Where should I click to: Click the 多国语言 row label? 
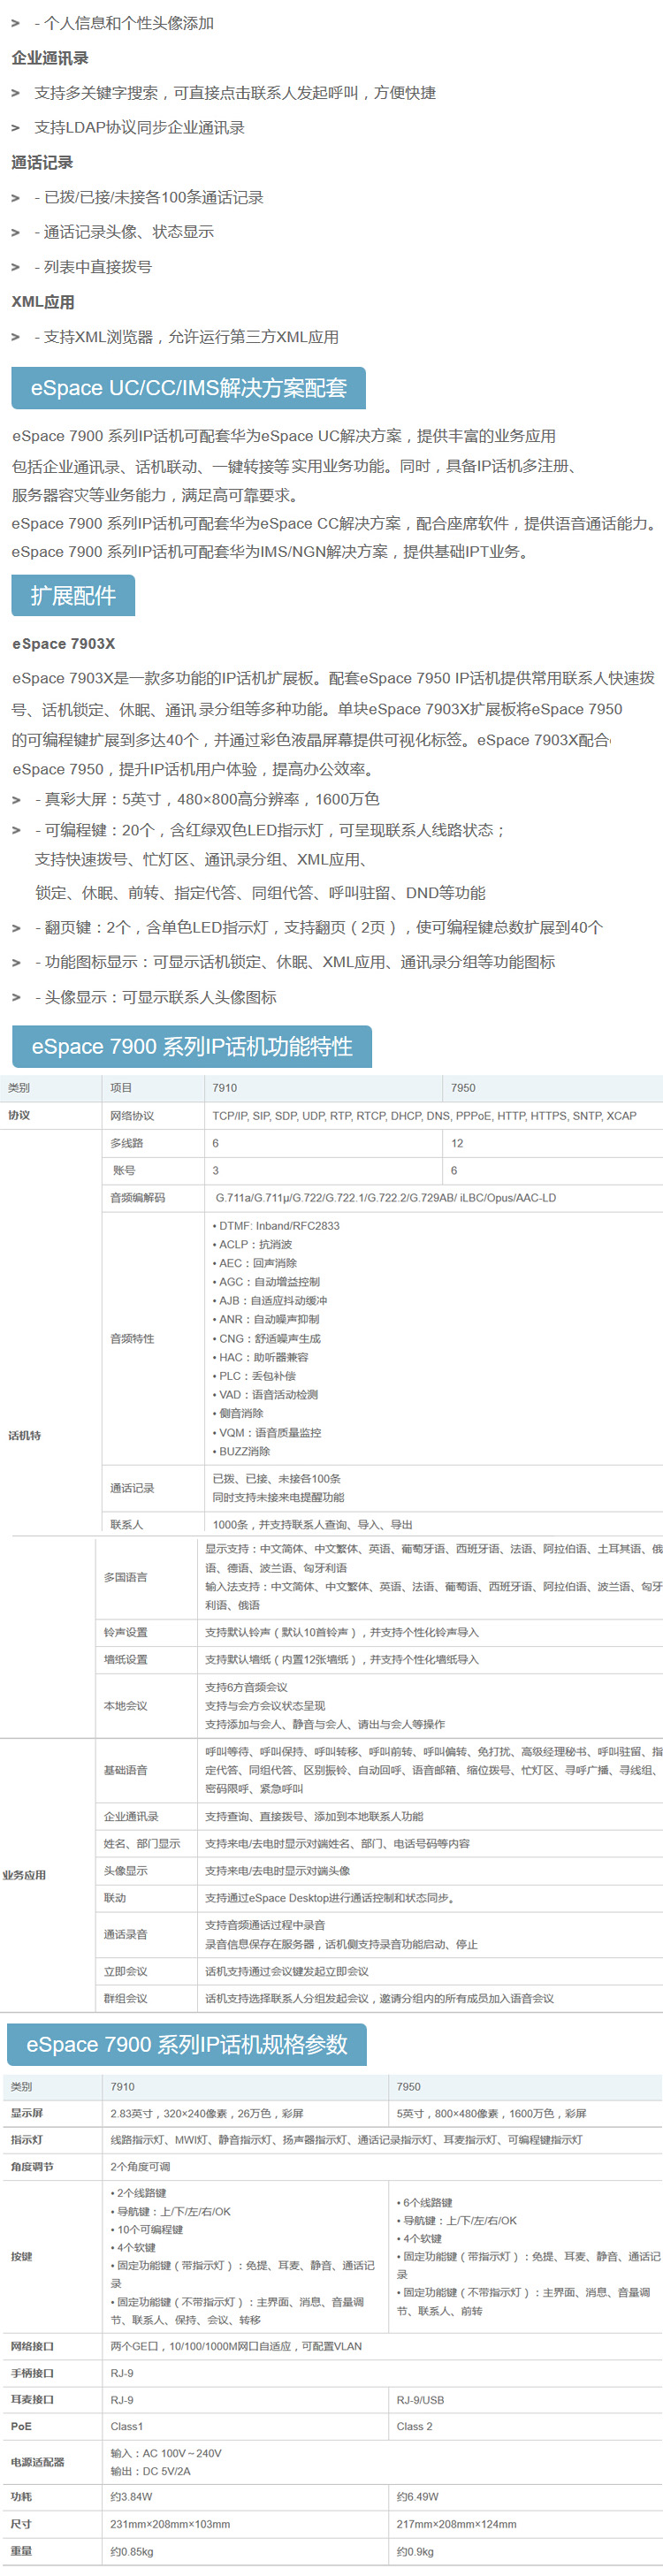(x=125, y=1577)
